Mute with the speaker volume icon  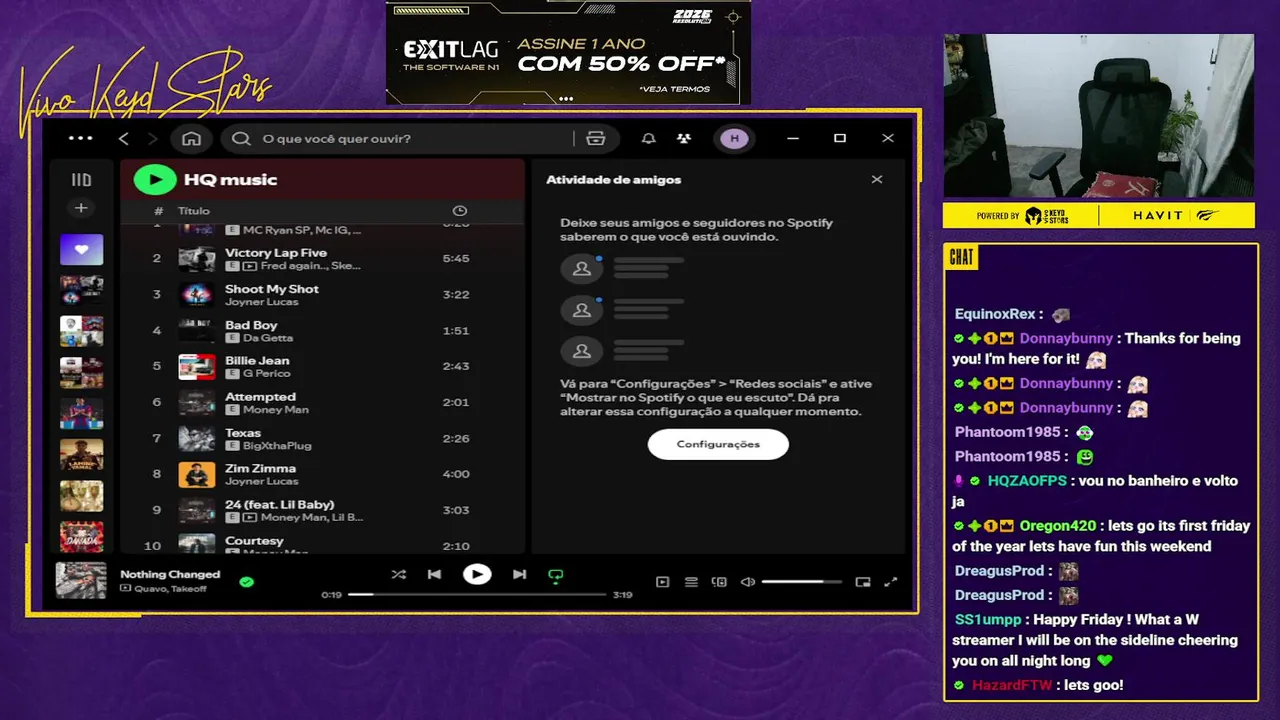click(x=747, y=582)
